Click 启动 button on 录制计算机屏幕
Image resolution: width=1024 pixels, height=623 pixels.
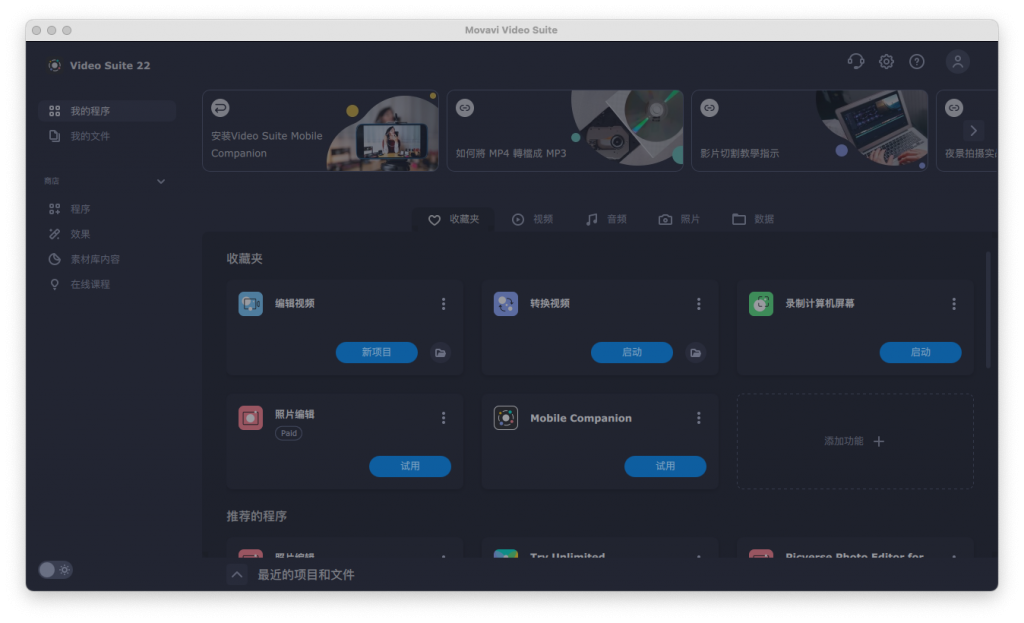click(920, 353)
